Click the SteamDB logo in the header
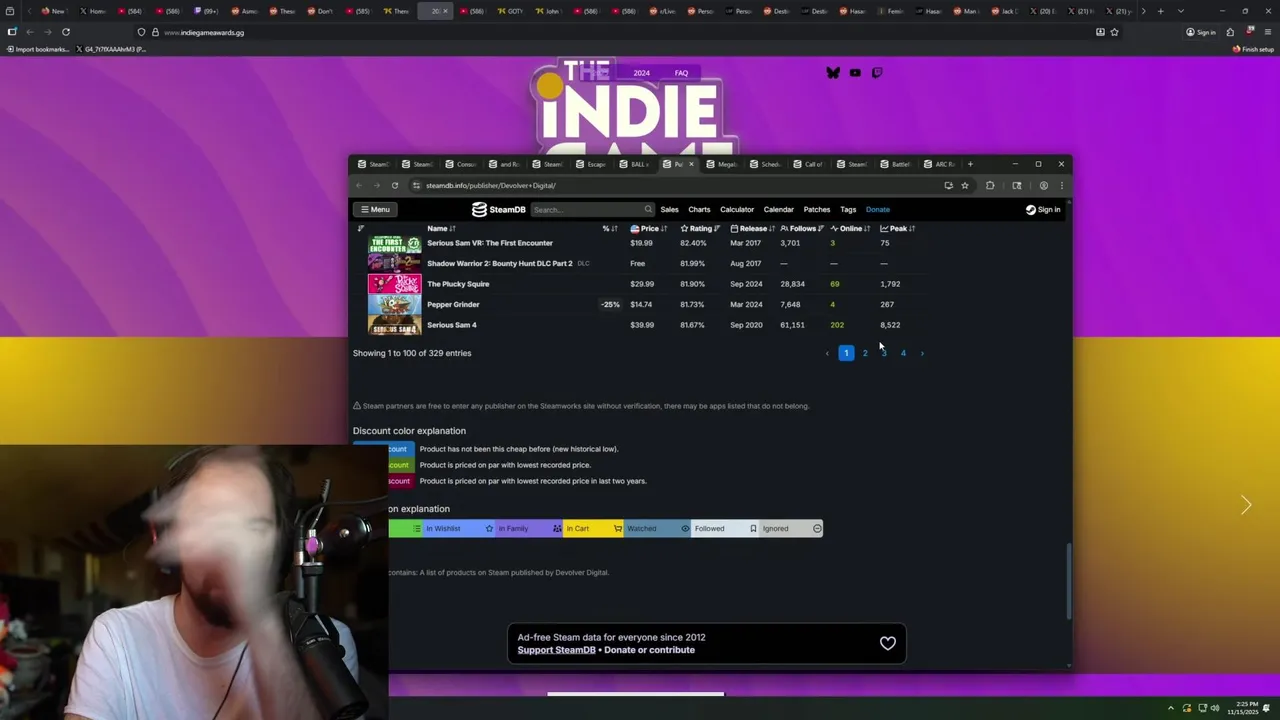The image size is (1280, 720). [x=499, y=209]
